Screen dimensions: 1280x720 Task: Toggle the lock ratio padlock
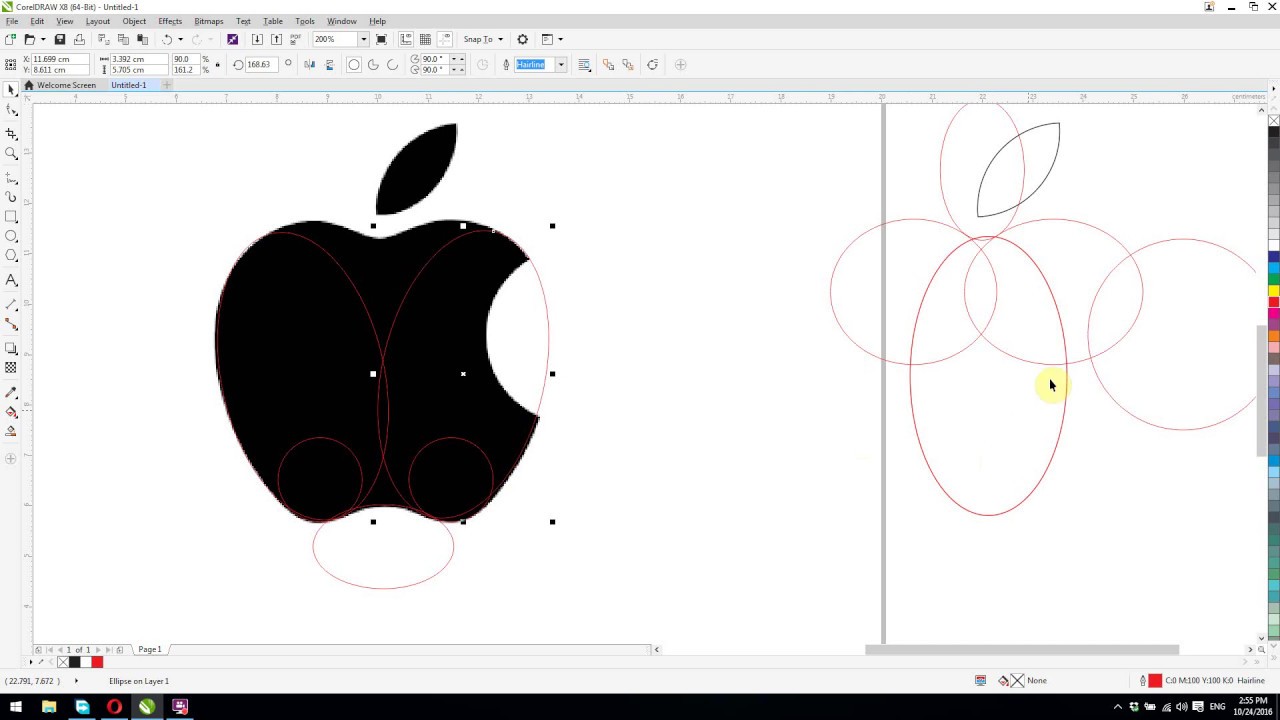(218, 65)
